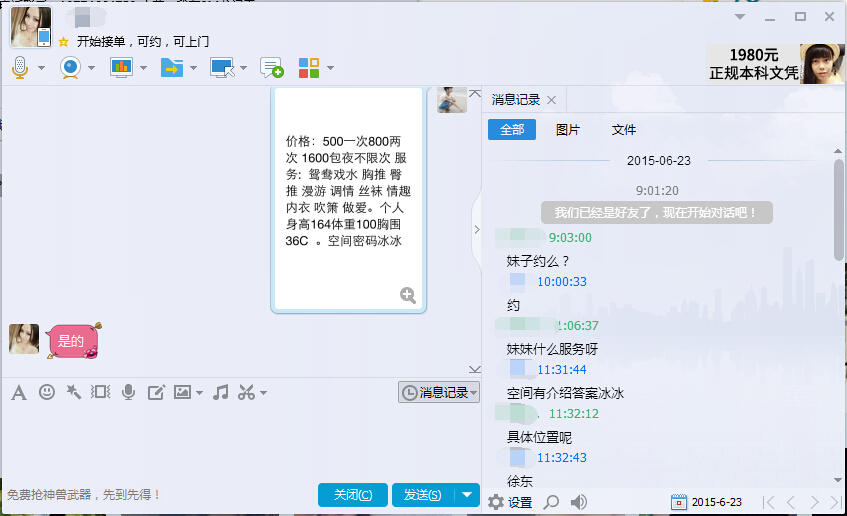Click the message history vertical scrollbar
Image resolution: width=847 pixels, height=516 pixels.
(x=838, y=209)
